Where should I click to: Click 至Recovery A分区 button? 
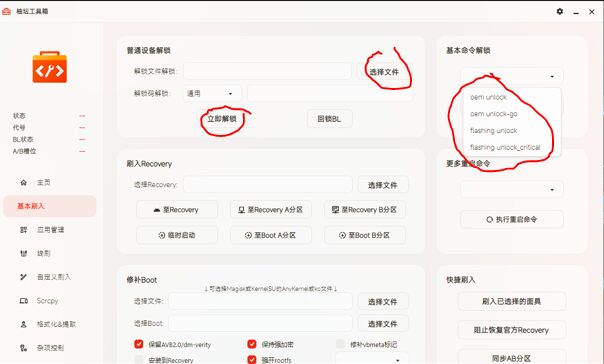270,210
